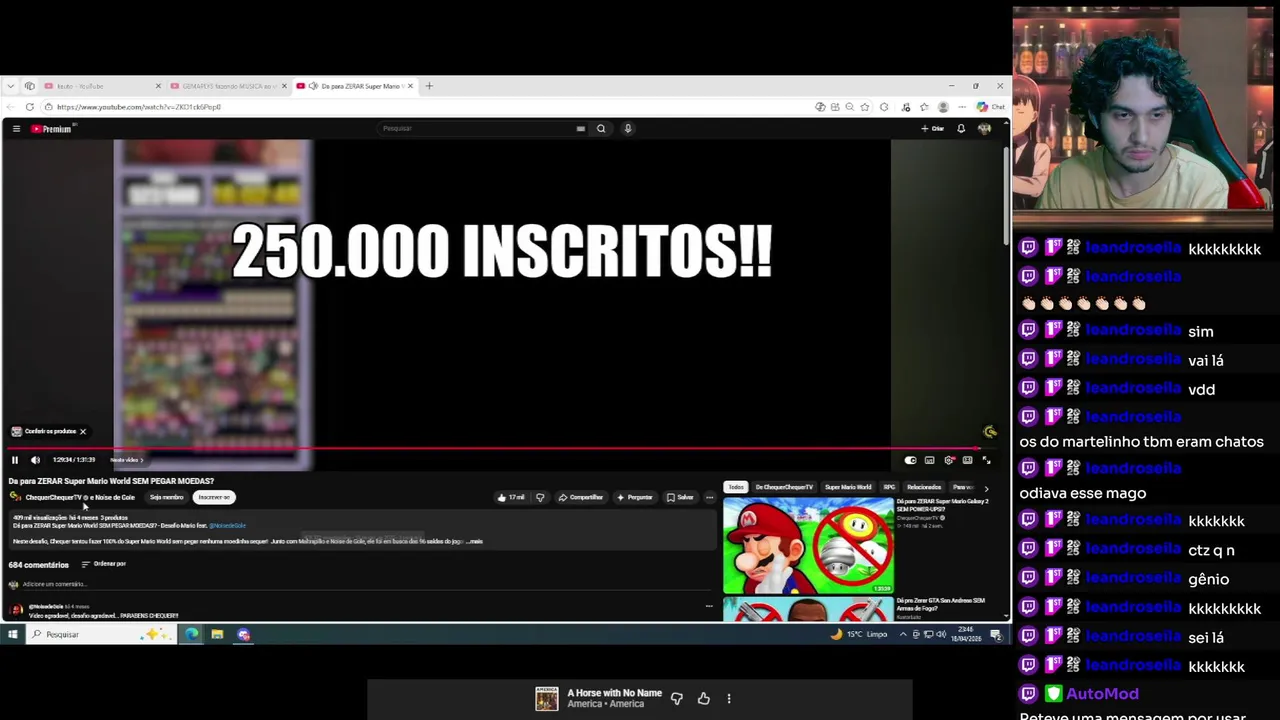Open the @NoisedeGole mention link
This screenshot has height=720, width=1280.
coord(228,525)
